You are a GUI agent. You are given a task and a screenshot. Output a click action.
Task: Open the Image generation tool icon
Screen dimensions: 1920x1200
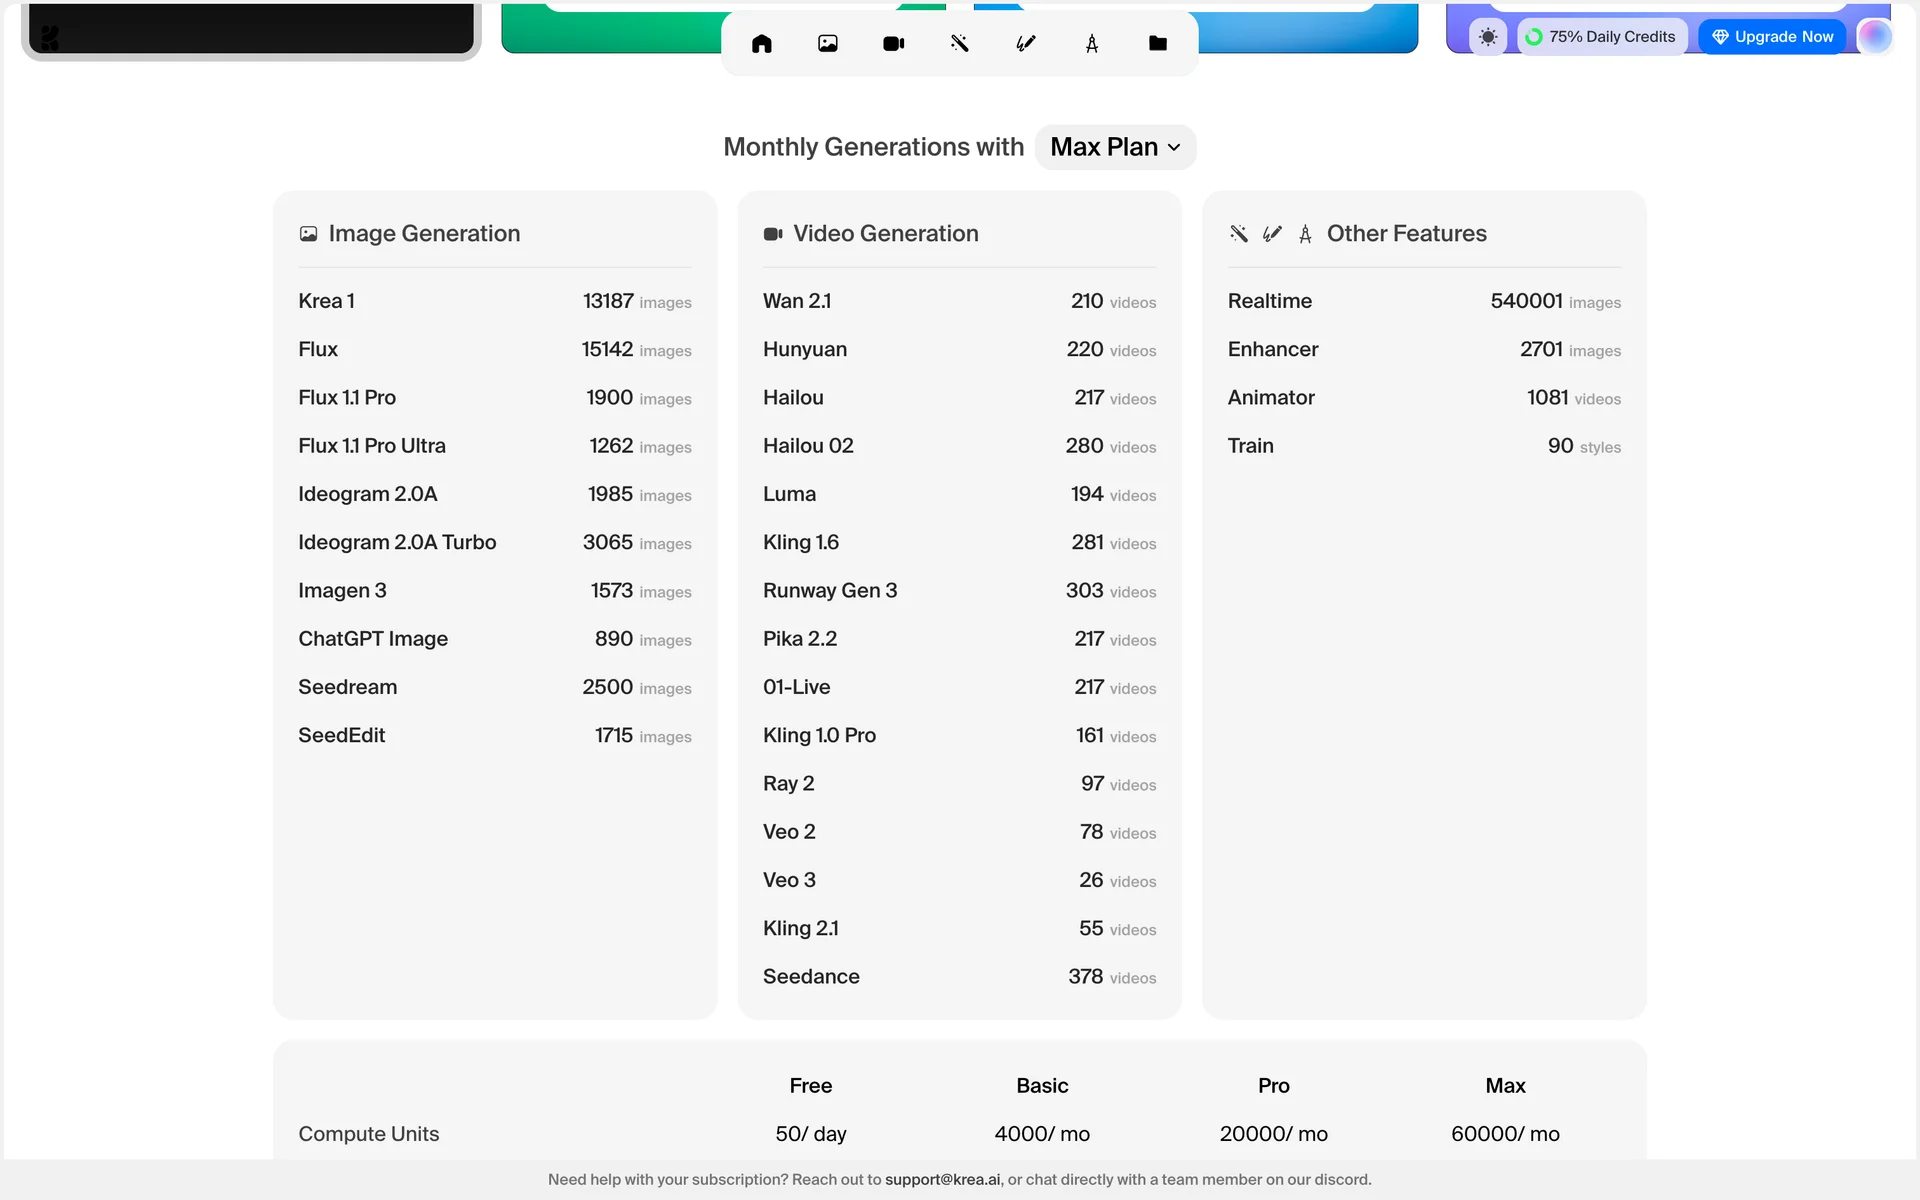pos(828,43)
